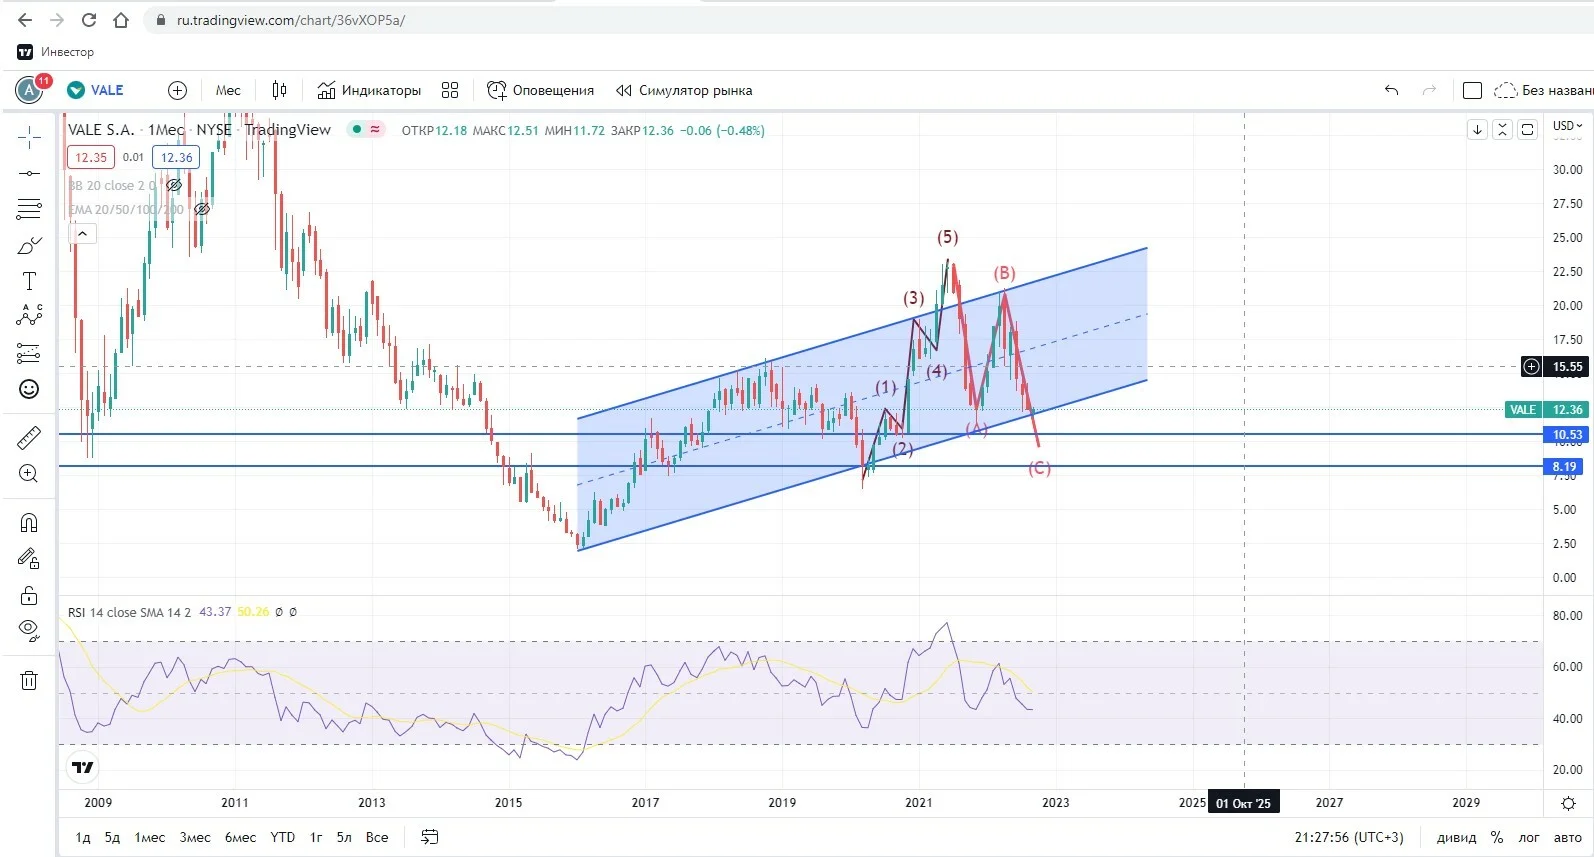Open the Fibonacci retracement tools
The width and height of the screenshot is (1594, 857).
pyautogui.click(x=29, y=209)
